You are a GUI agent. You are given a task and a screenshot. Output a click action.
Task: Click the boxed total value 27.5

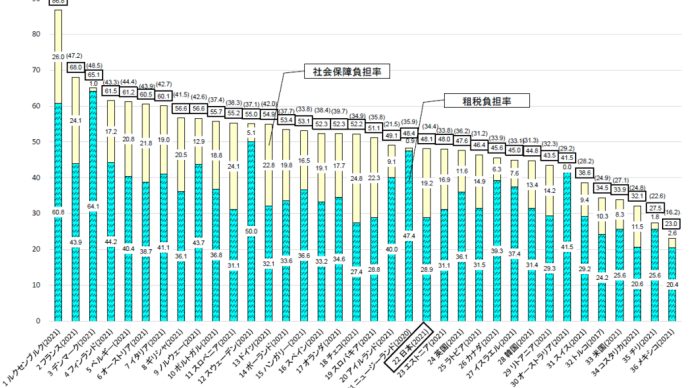click(x=655, y=208)
